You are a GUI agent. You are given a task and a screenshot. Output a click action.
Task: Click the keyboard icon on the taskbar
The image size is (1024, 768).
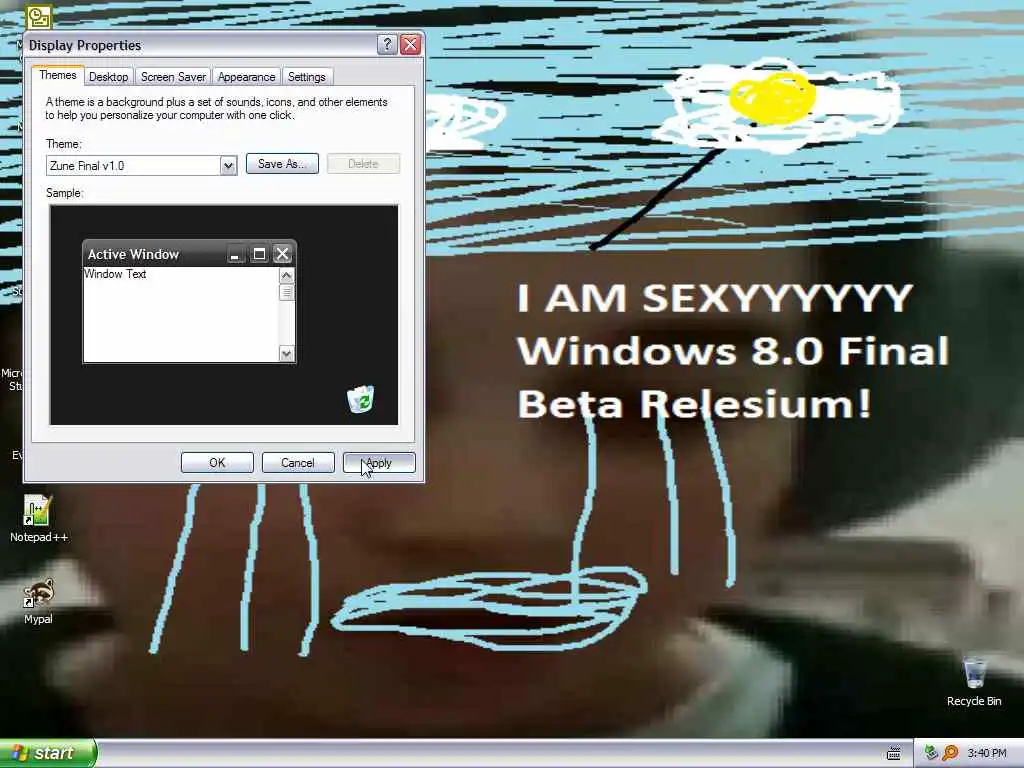tap(894, 754)
